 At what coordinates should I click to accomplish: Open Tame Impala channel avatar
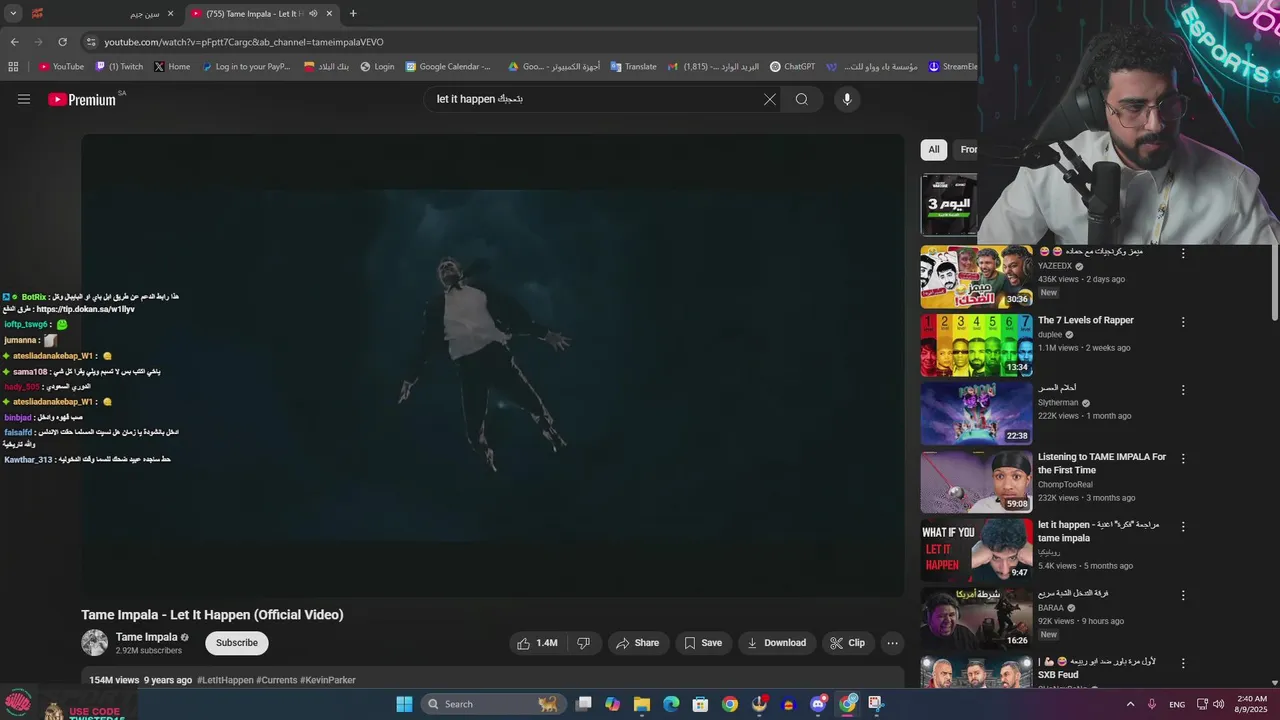94,643
